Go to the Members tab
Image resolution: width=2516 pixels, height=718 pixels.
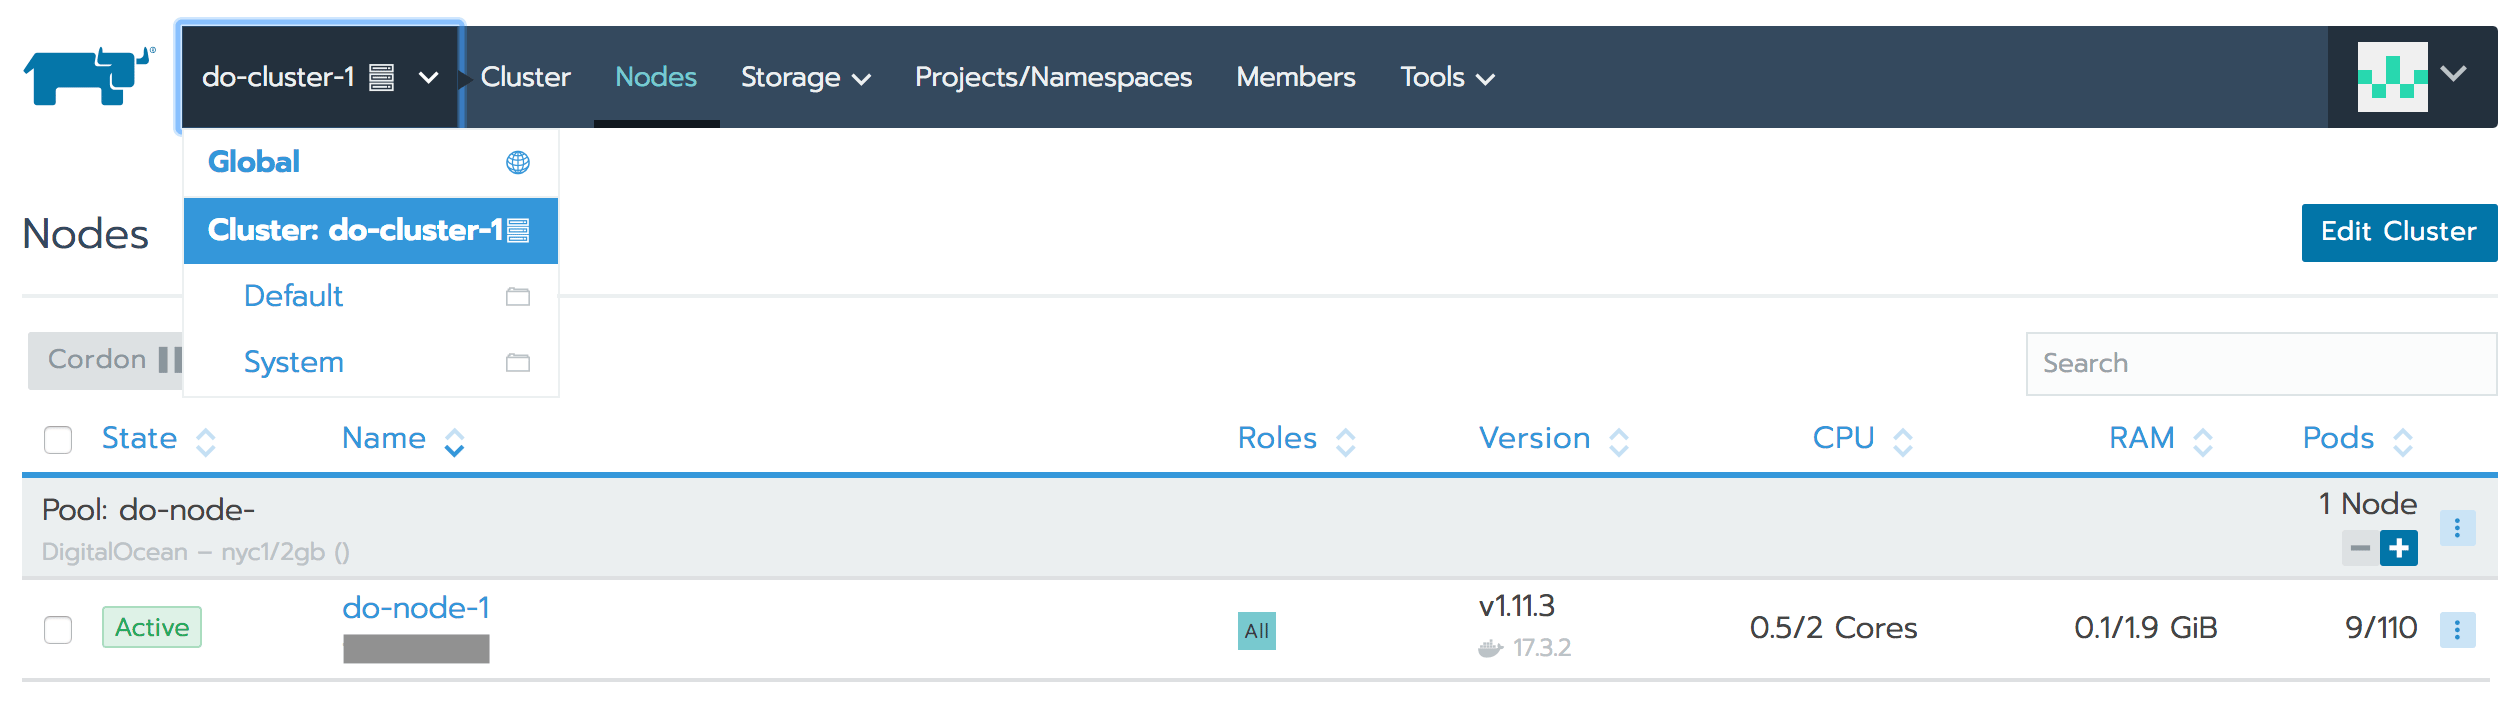1296,77
